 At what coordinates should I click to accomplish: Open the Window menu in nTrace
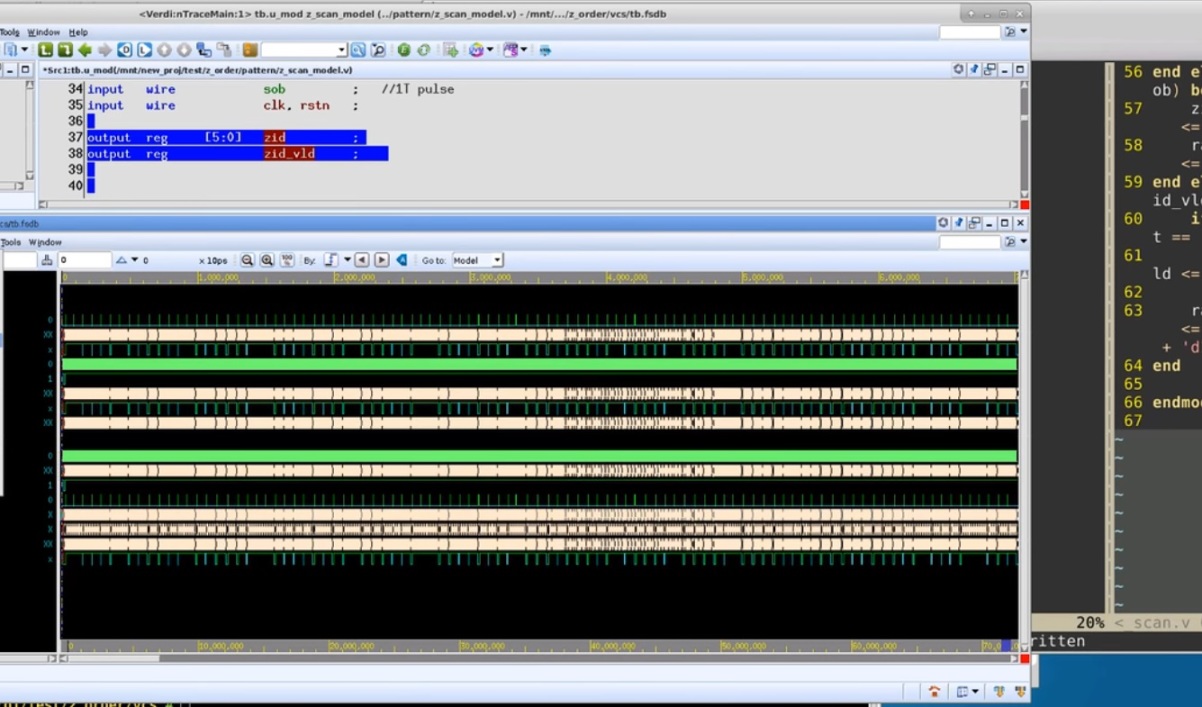pos(42,32)
